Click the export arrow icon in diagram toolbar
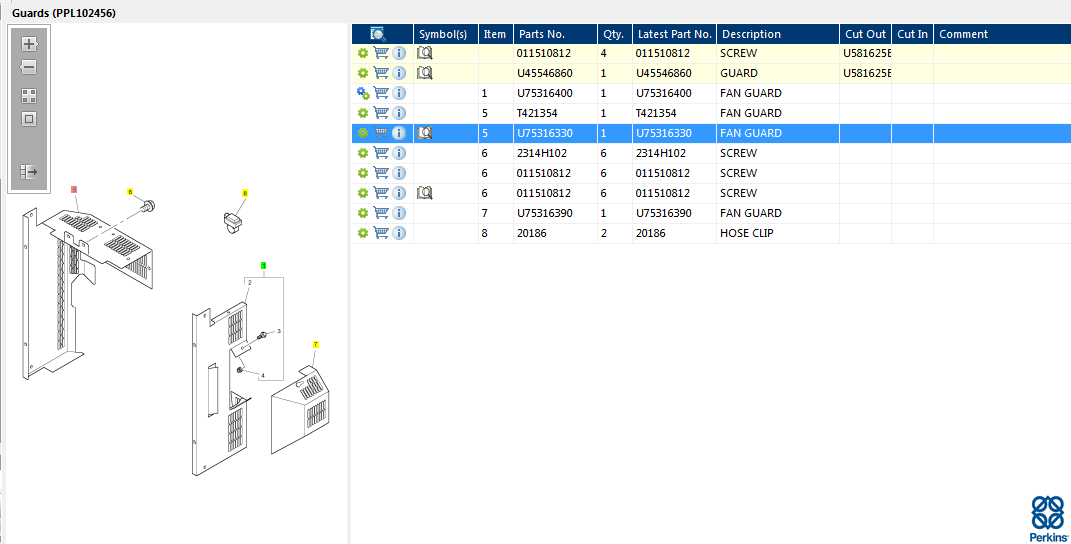 tap(29, 172)
